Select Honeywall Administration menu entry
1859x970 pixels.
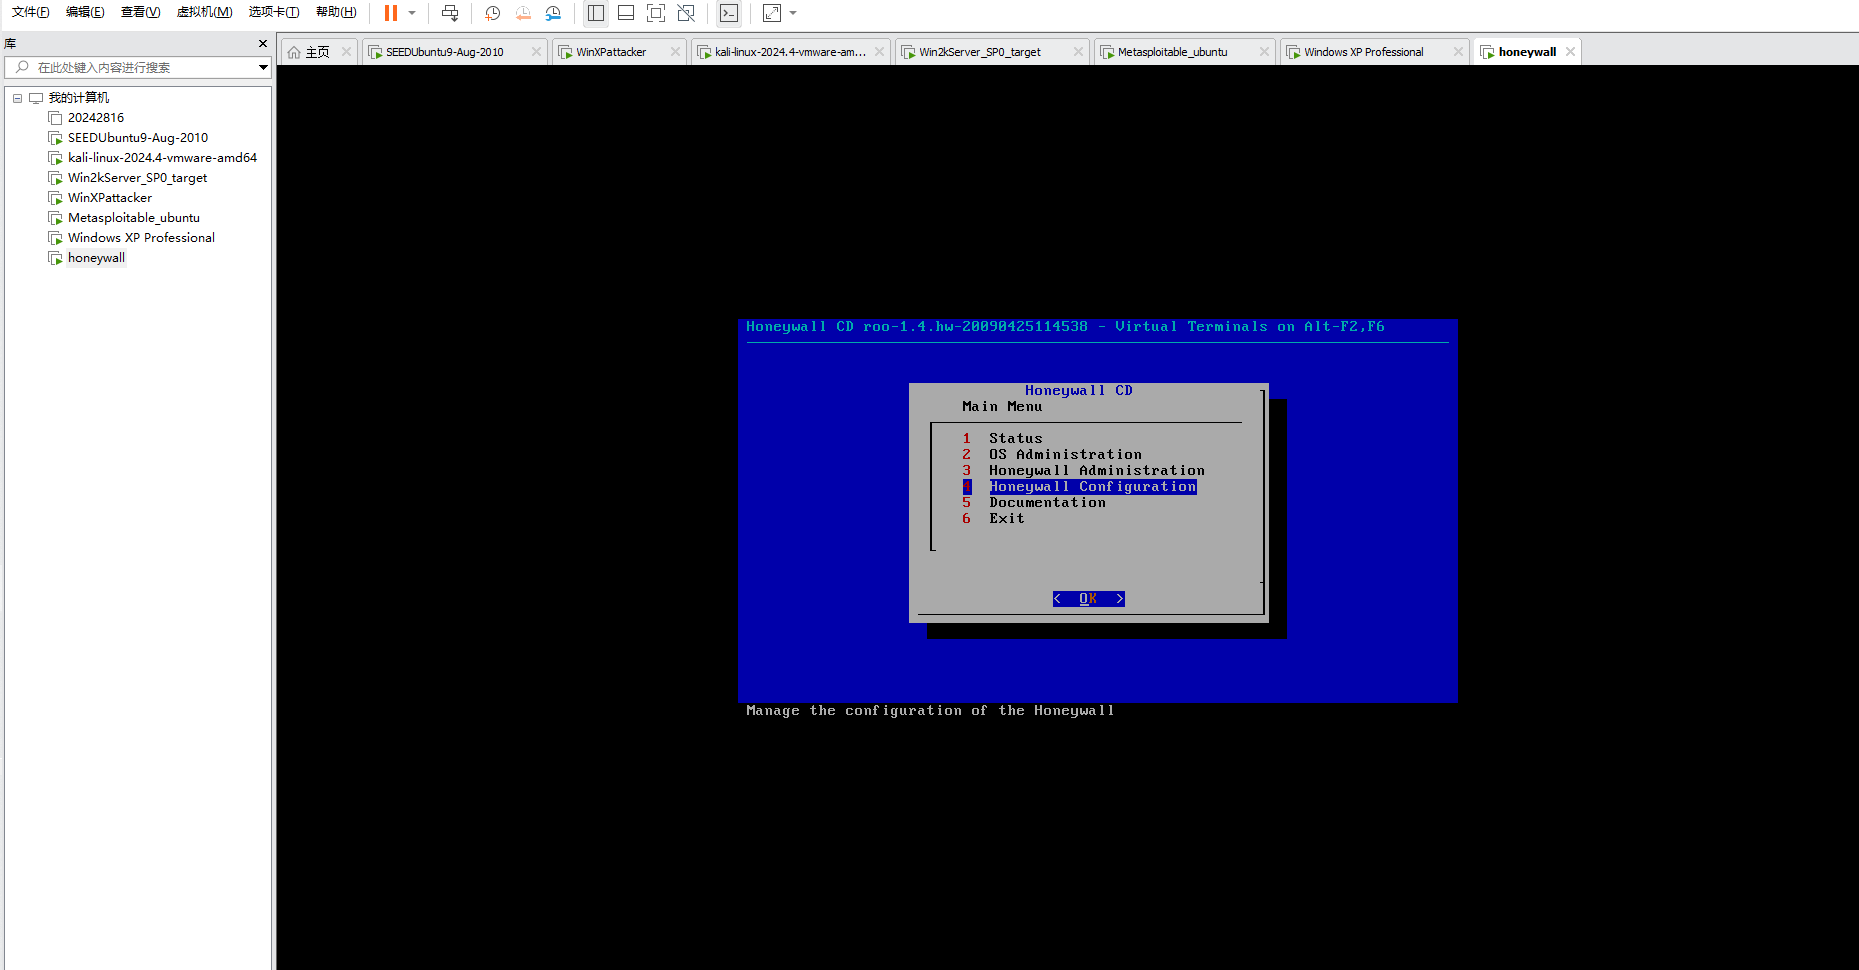click(1096, 470)
